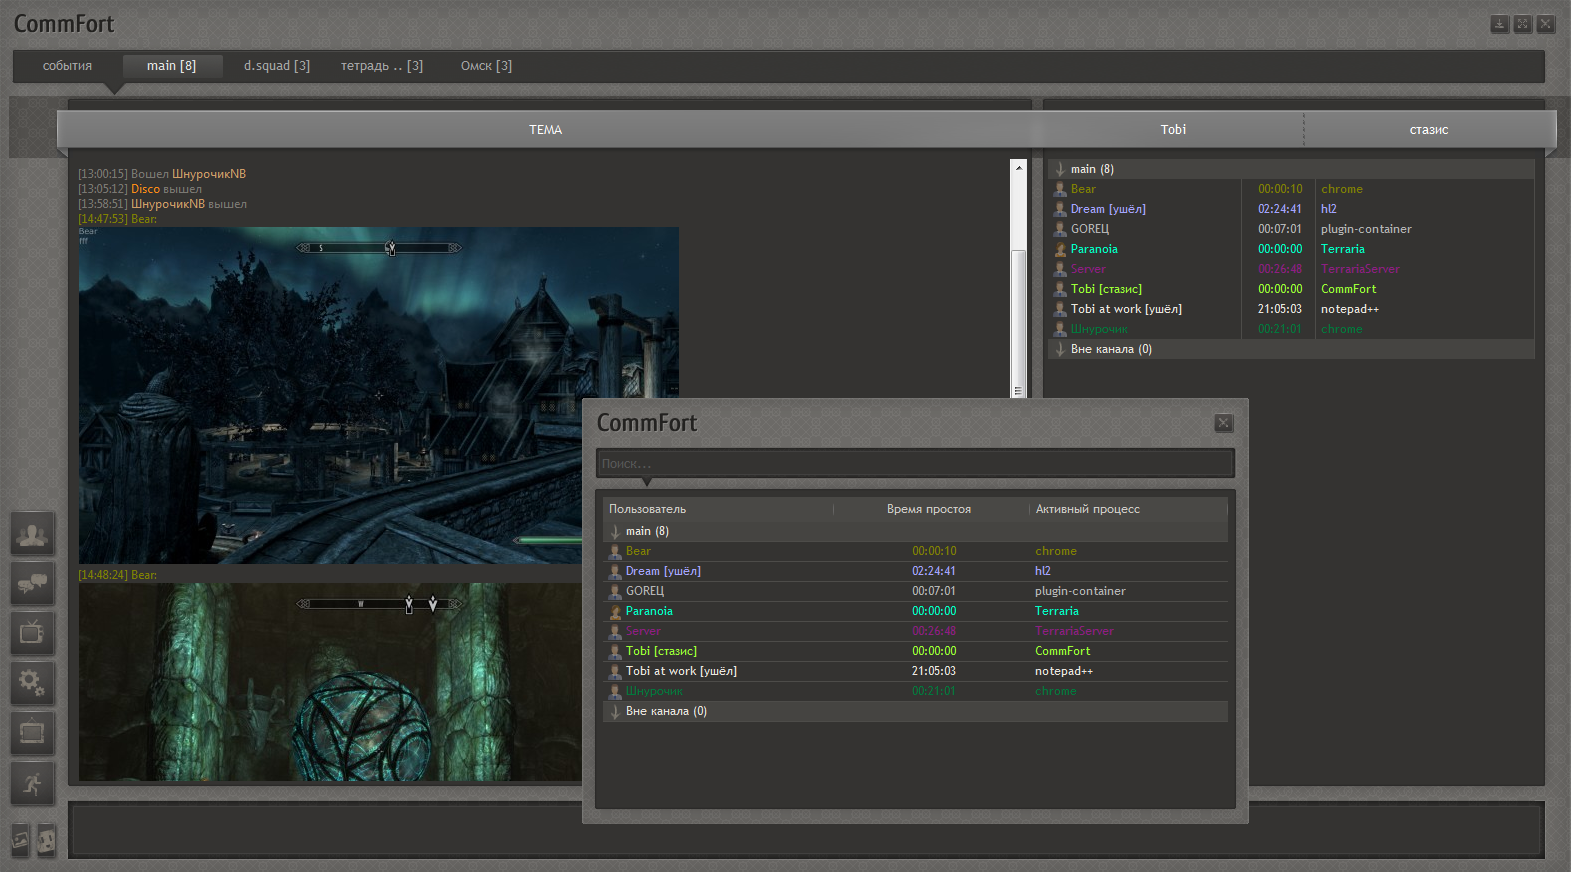Open the users list icon in sidebar
This screenshot has width=1571, height=872.
(32, 534)
